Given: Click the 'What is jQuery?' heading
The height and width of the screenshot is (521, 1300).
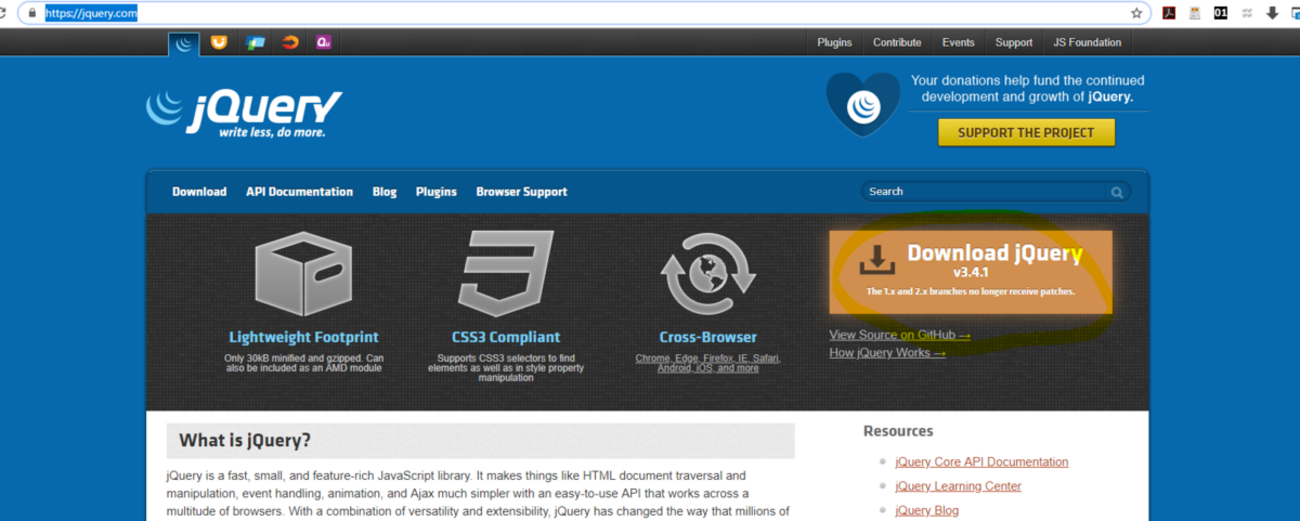Looking at the screenshot, I should pyautogui.click(x=245, y=440).
